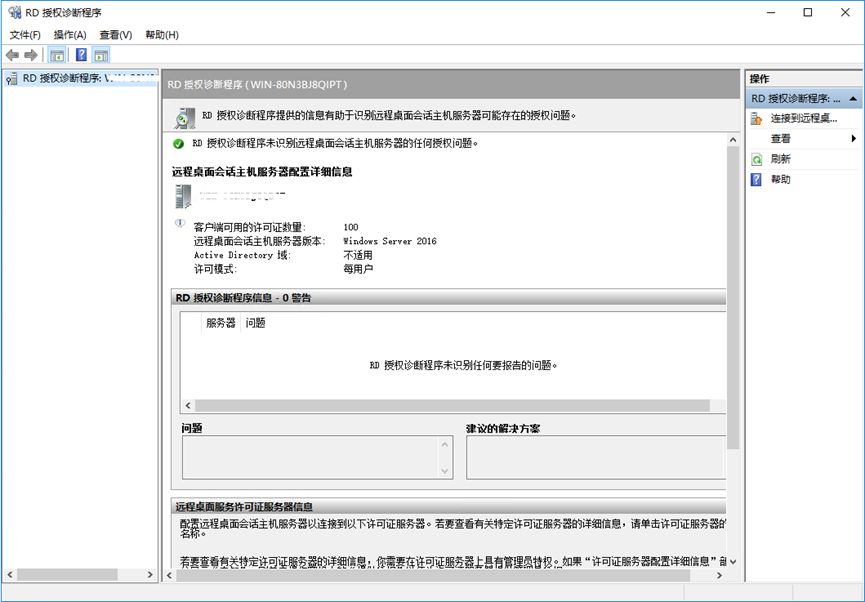865x602 pixels.
Task: Collapse the RD 授权诊断程序 actions group
Action: coord(853,96)
